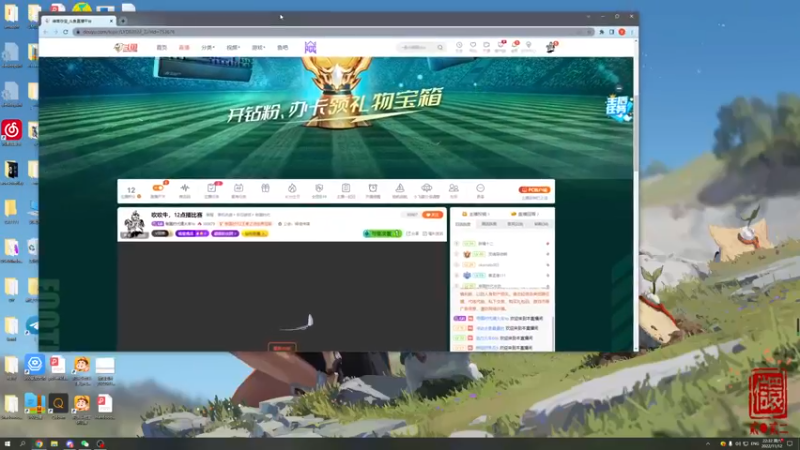Click the streamer avatar in the room header
Viewport: 800px width, 450px height.
135,224
